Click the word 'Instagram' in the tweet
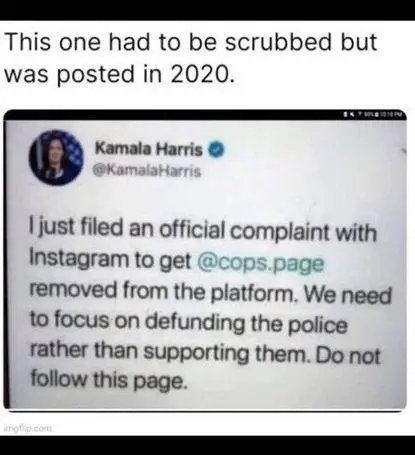The height and width of the screenshot is (455, 415). click(x=79, y=259)
